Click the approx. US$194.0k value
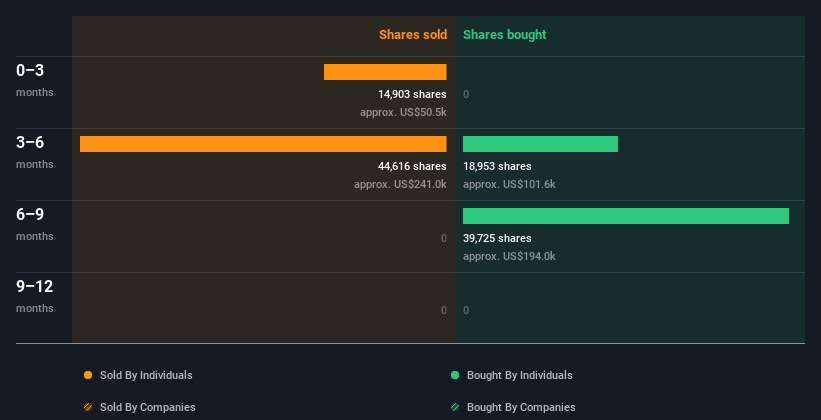 coord(509,256)
